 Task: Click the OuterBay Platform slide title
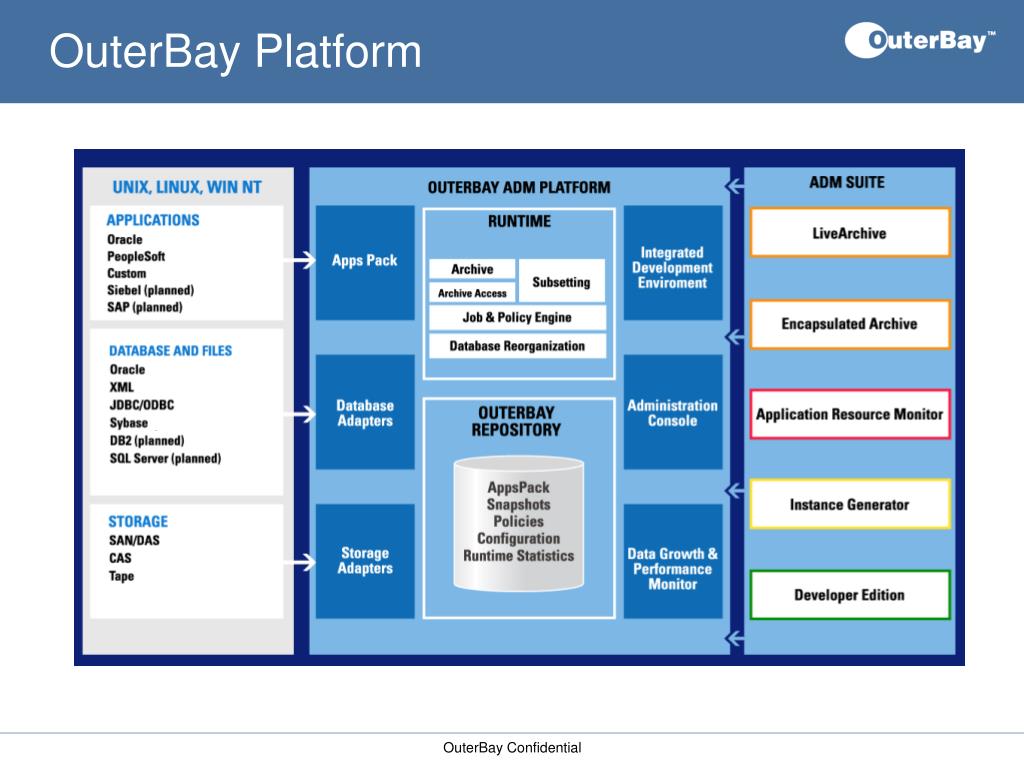pyautogui.click(x=236, y=51)
